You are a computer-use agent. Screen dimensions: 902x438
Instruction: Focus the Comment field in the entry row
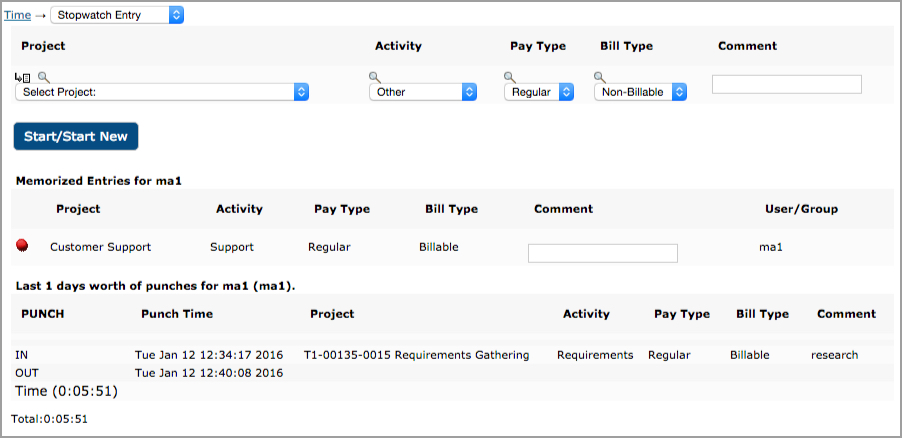(787, 84)
